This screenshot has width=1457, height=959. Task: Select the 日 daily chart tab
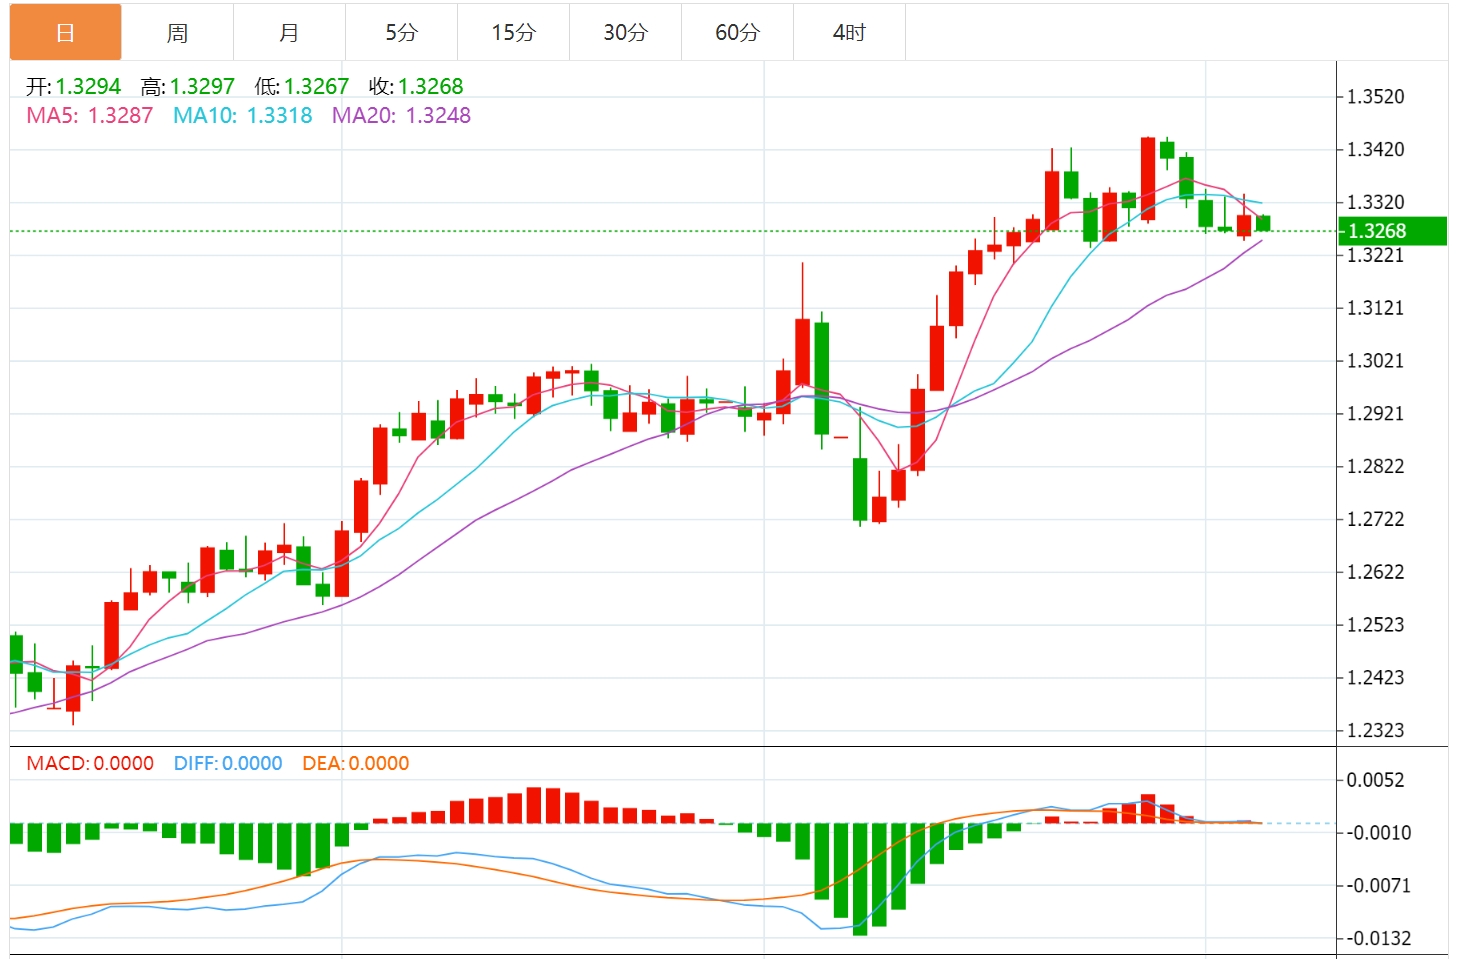(x=66, y=33)
